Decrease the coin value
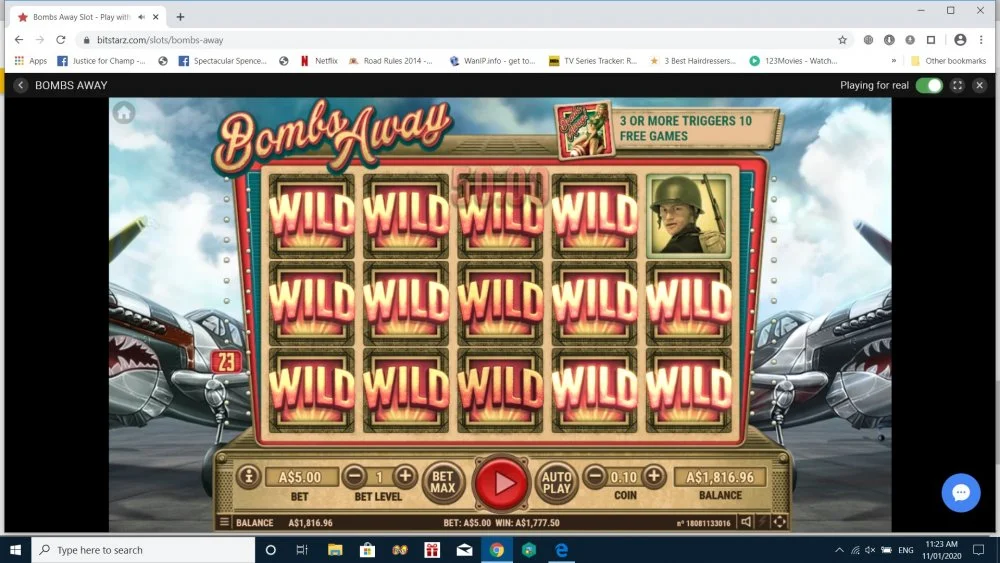Image resolution: width=1000 pixels, height=563 pixels. [594, 476]
